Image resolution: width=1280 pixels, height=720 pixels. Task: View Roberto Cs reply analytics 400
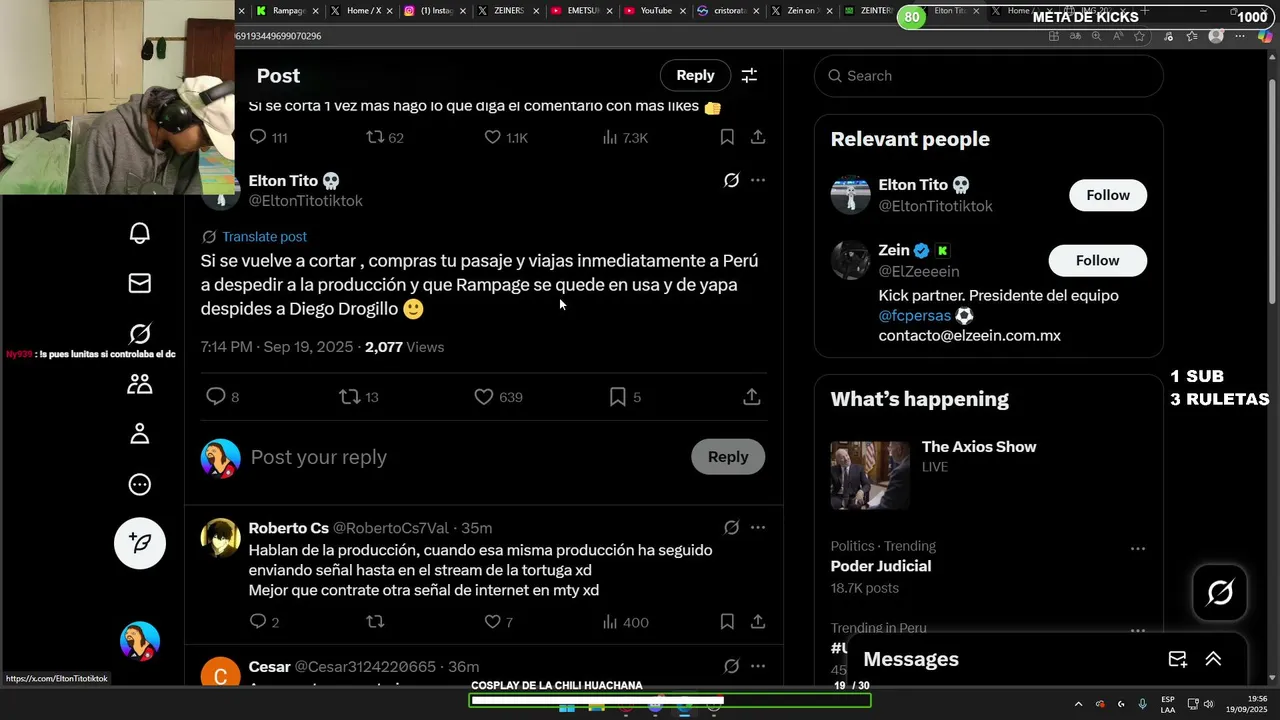(625, 622)
